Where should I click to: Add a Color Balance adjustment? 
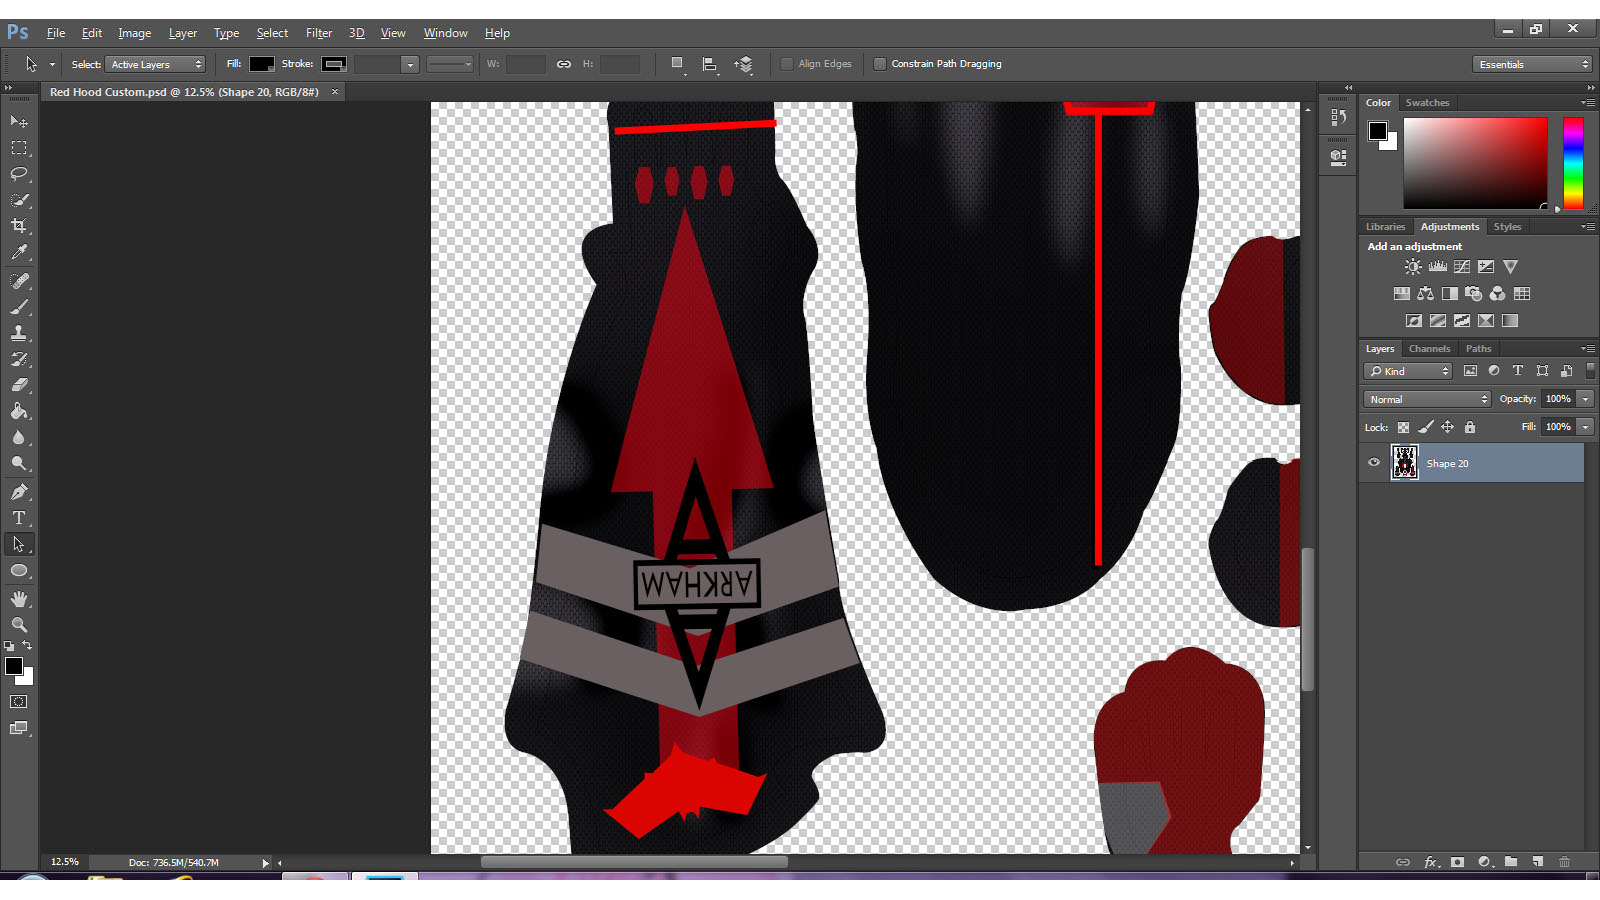coord(1426,294)
